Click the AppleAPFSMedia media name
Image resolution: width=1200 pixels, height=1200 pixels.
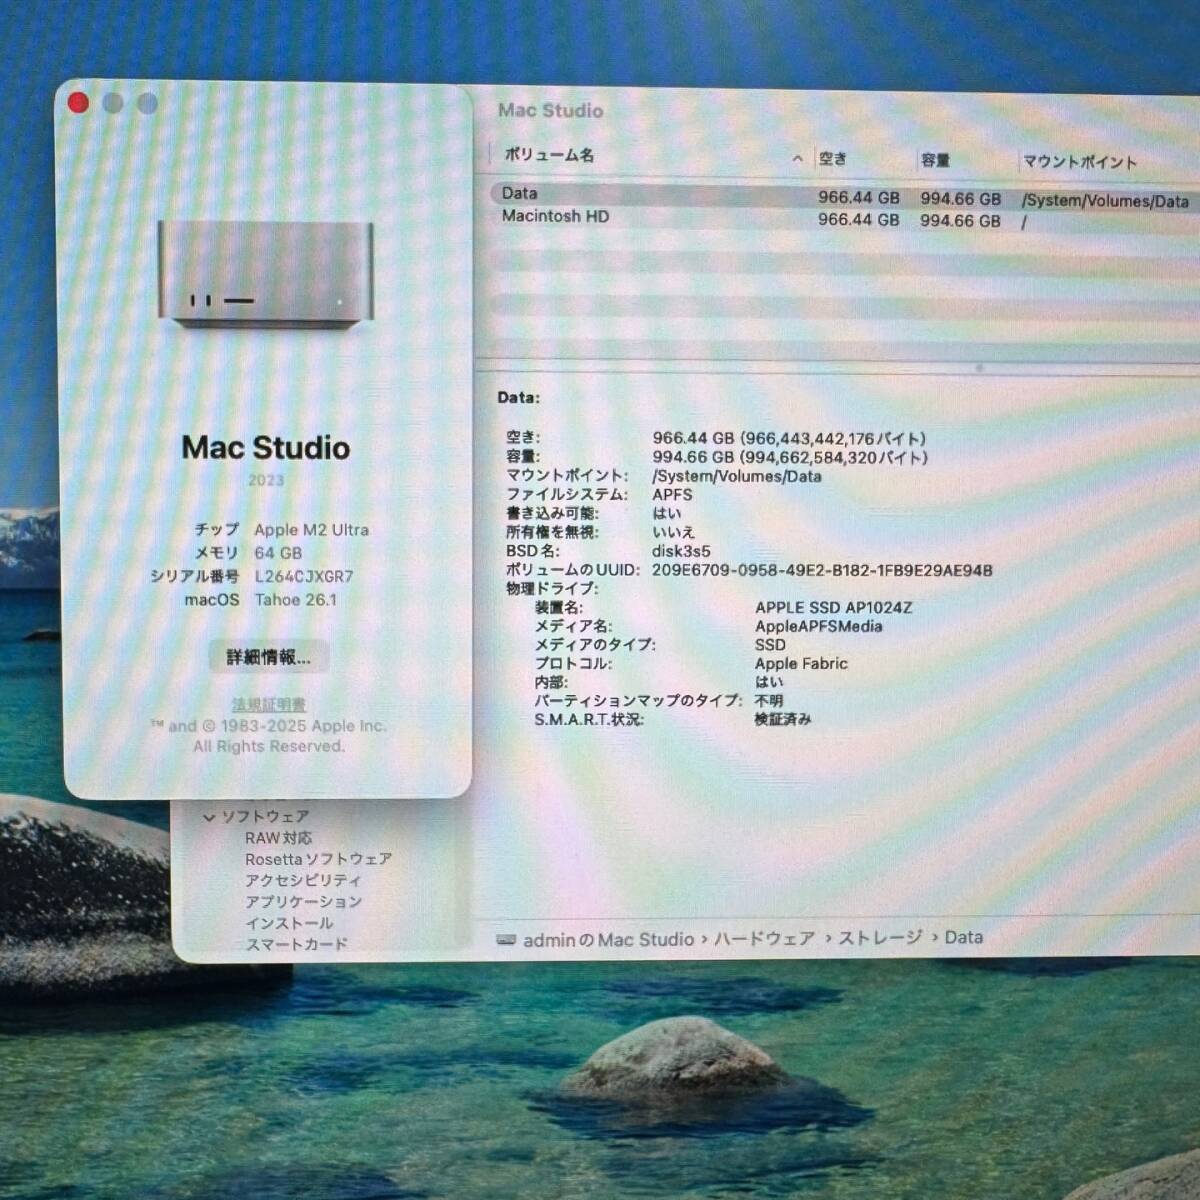click(818, 627)
